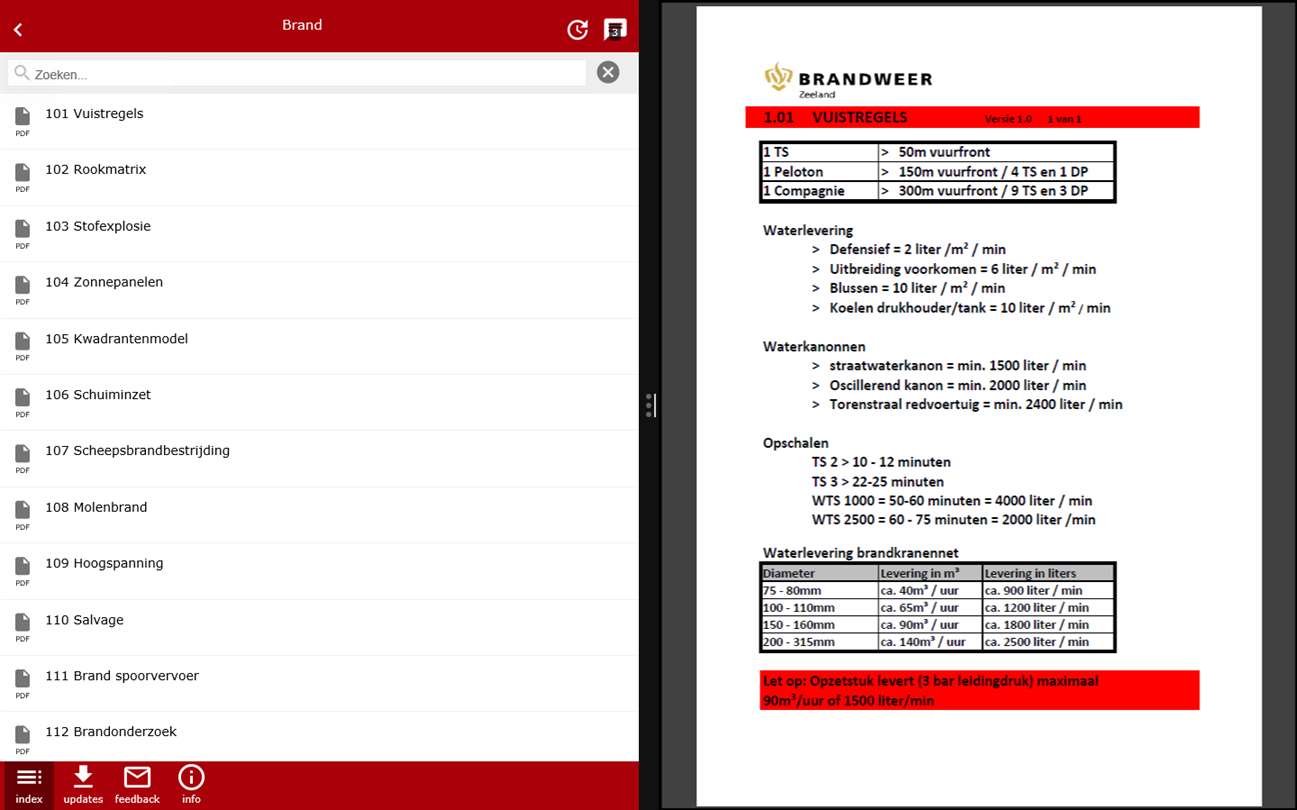Viewport: 1297px width, 810px height.
Task: Click the refresh icon in the header
Action: pos(577,30)
